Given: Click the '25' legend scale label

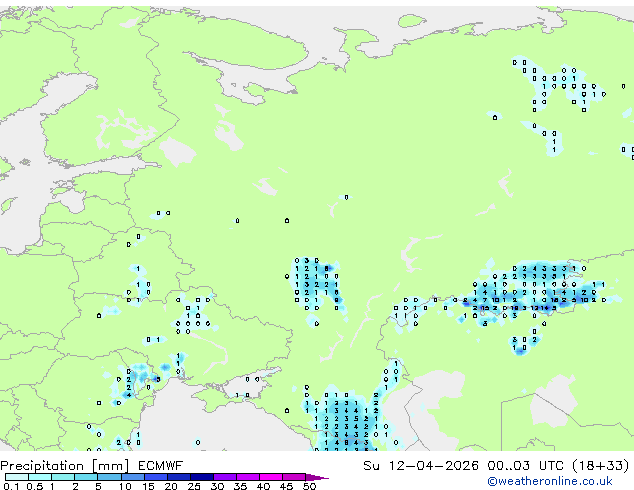Looking at the screenshot, I should tap(194, 486).
